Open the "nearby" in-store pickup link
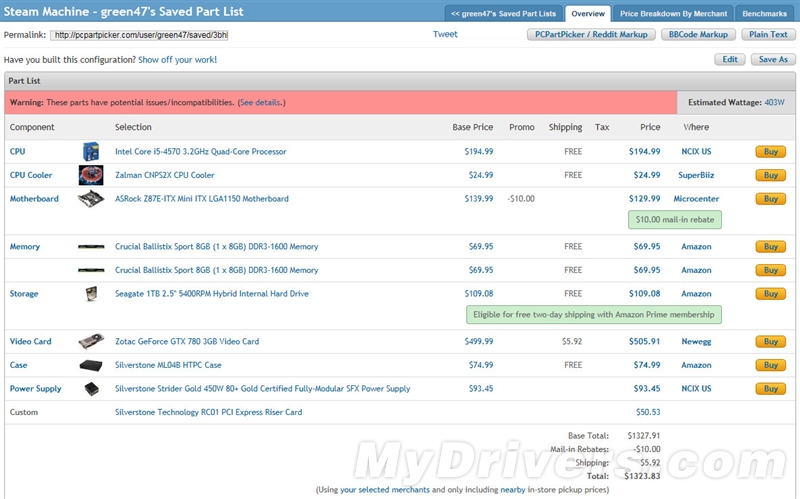This screenshot has width=800, height=499. (513, 490)
